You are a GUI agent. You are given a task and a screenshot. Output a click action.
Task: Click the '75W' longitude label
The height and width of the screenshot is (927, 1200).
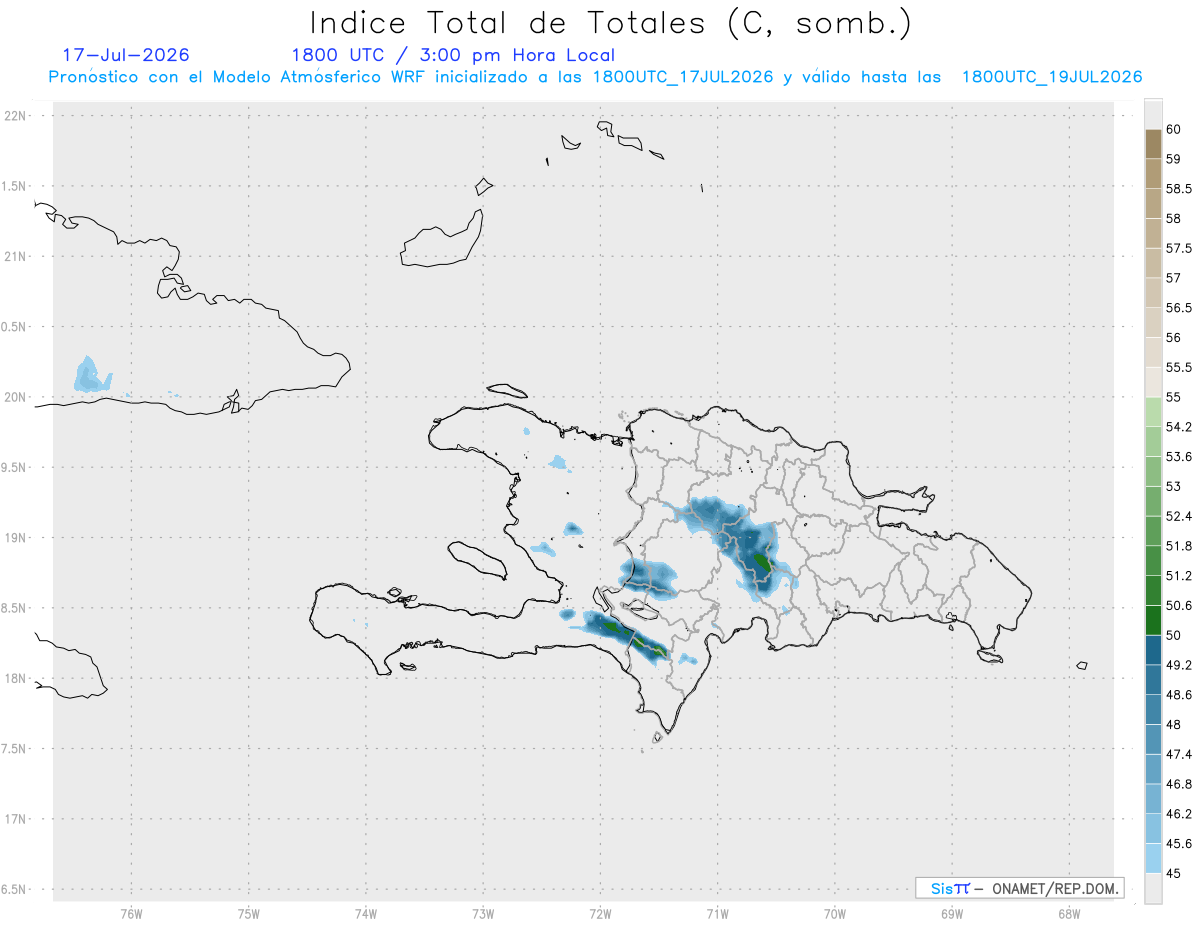249,912
